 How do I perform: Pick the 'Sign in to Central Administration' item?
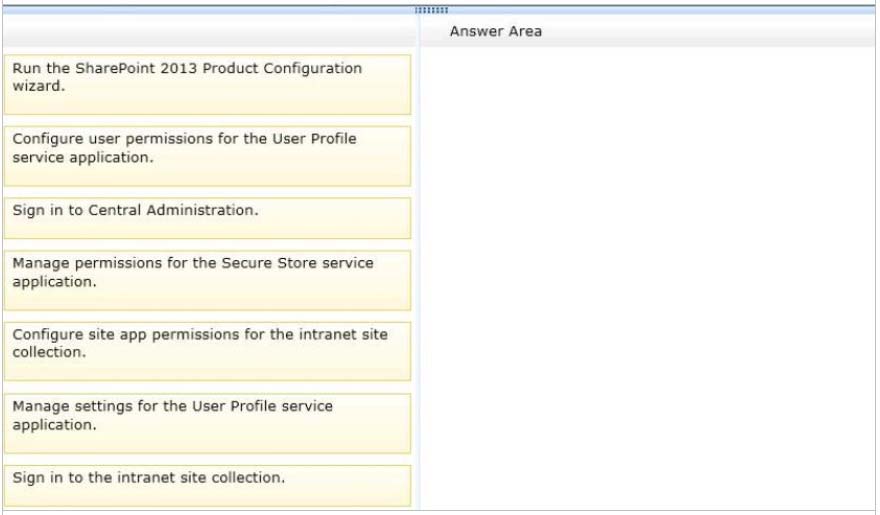[207, 218]
